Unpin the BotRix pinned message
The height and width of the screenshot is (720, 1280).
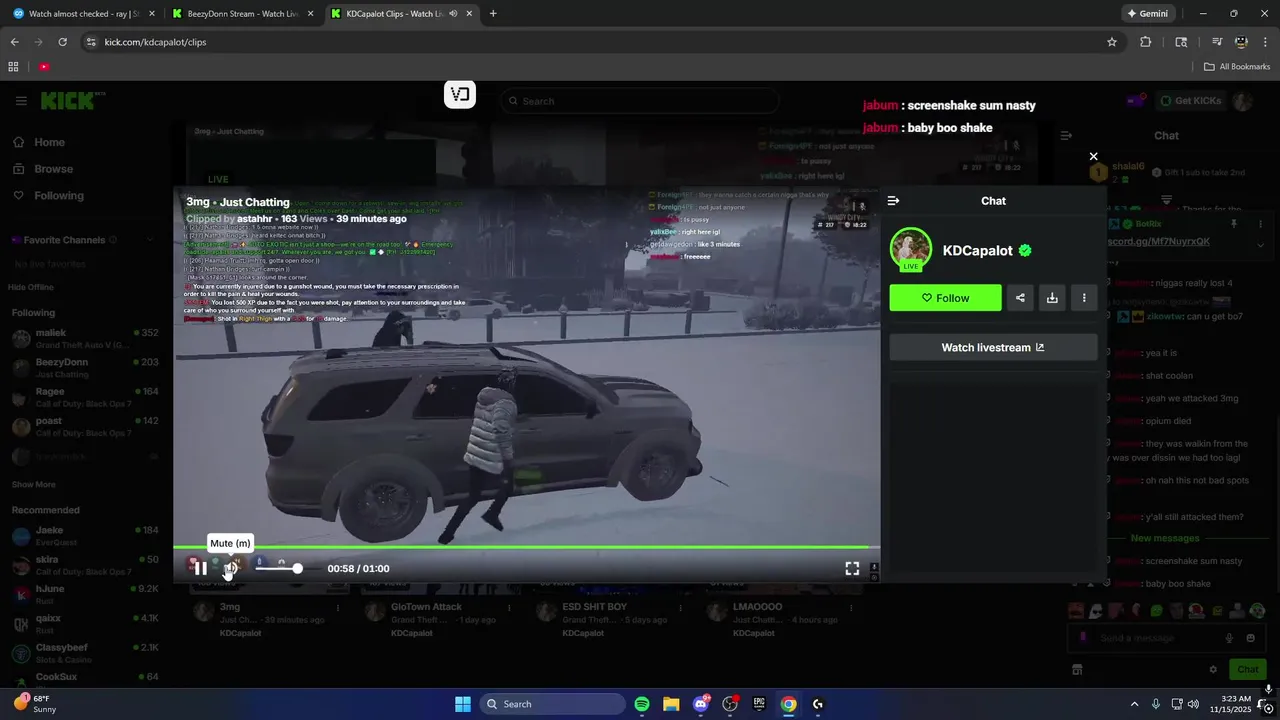(x=1235, y=224)
